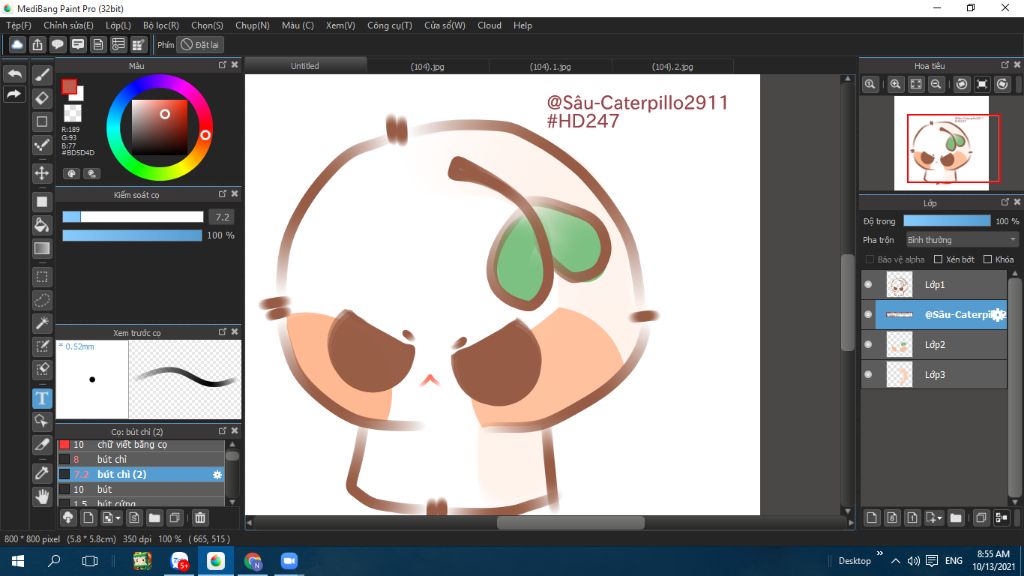Delete brush with trash icon
Image resolution: width=1024 pixels, height=576 pixels.
[x=200, y=518]
